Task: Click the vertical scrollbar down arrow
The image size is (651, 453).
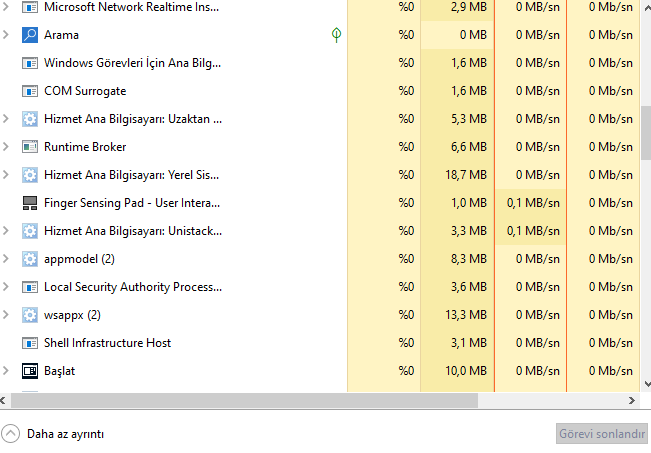Action: [647, 384]
